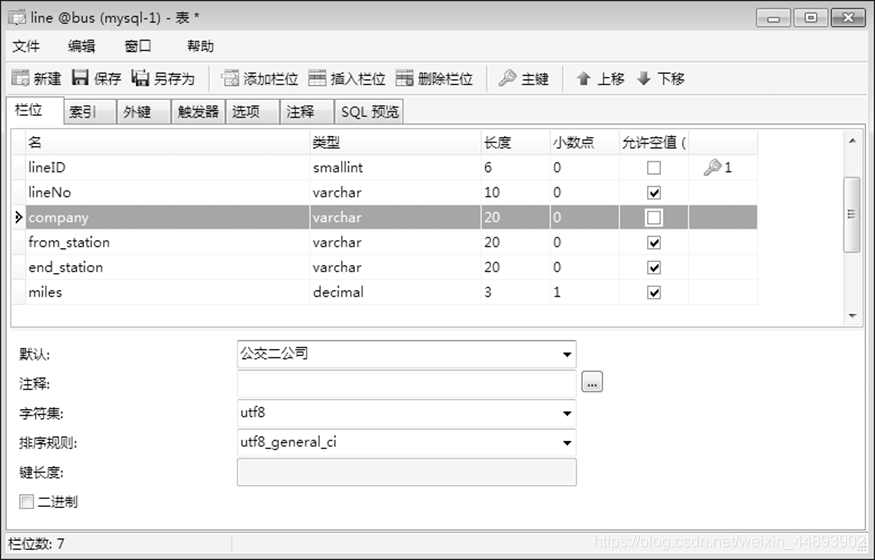
Task: Select the lineNo field name cell
Action: [x=167, y=192]
